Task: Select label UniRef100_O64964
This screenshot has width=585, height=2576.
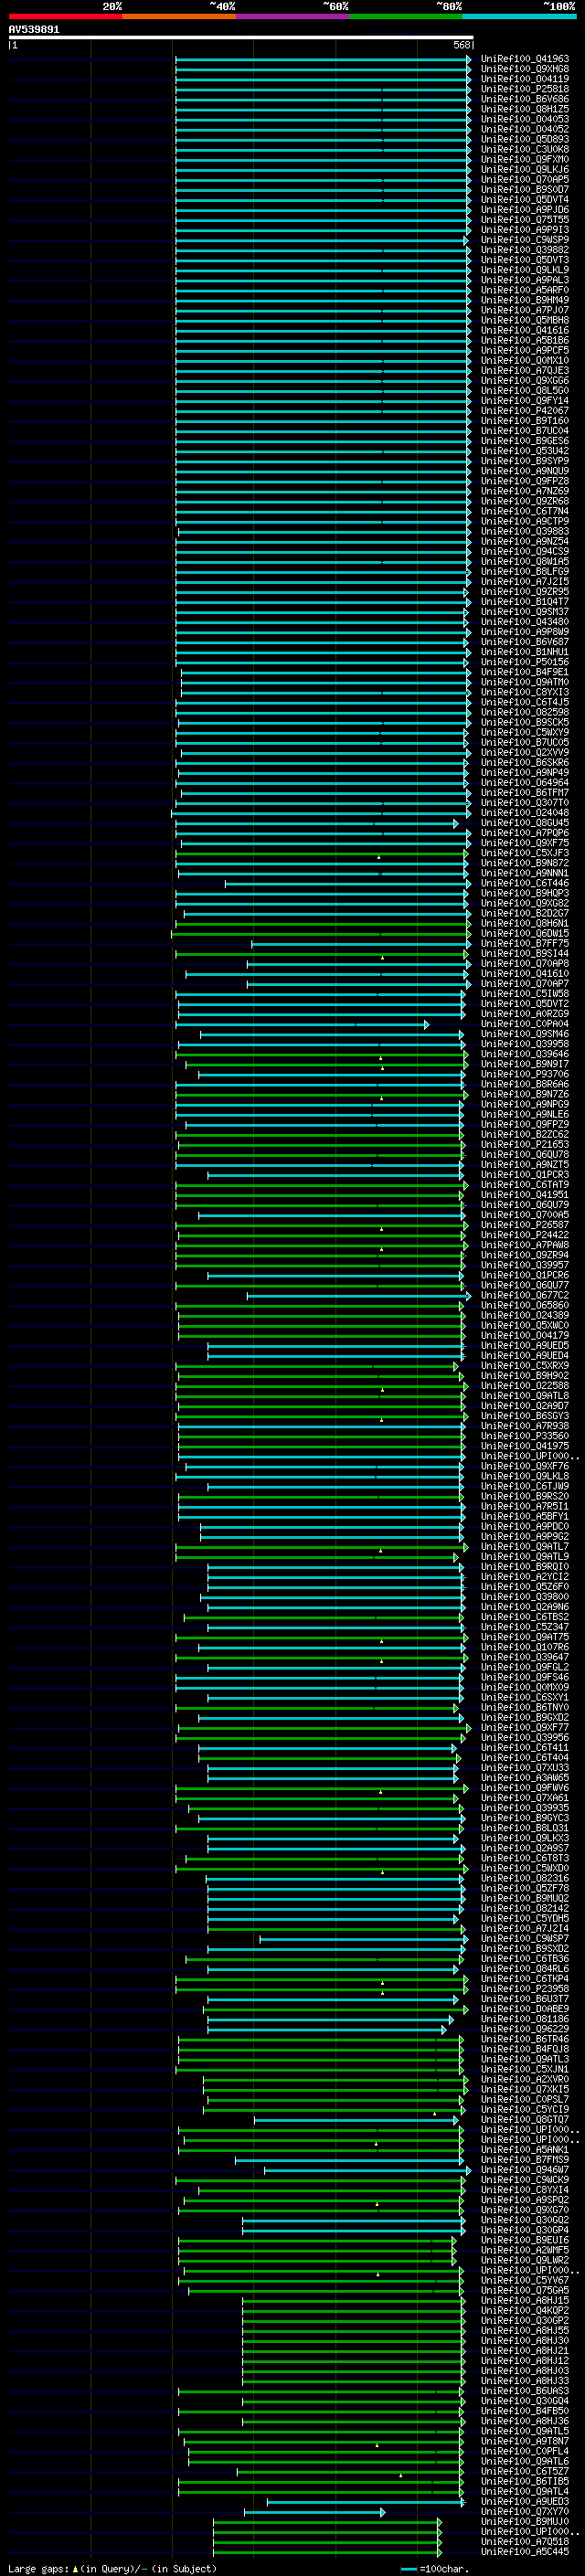Action: point(525,782)
